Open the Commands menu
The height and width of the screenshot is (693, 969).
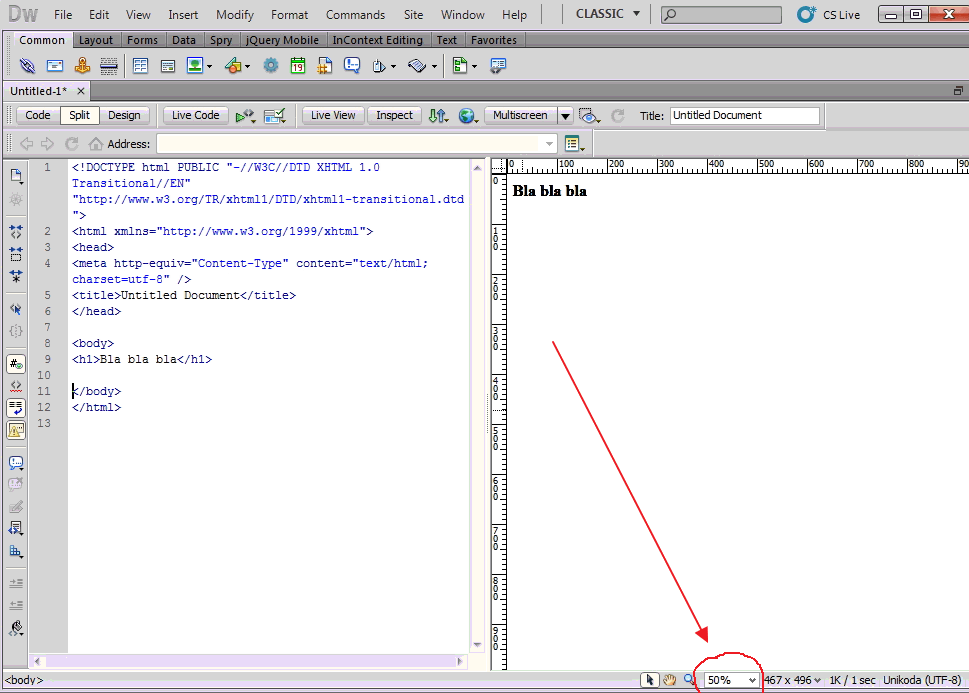[x=355, y=14]
